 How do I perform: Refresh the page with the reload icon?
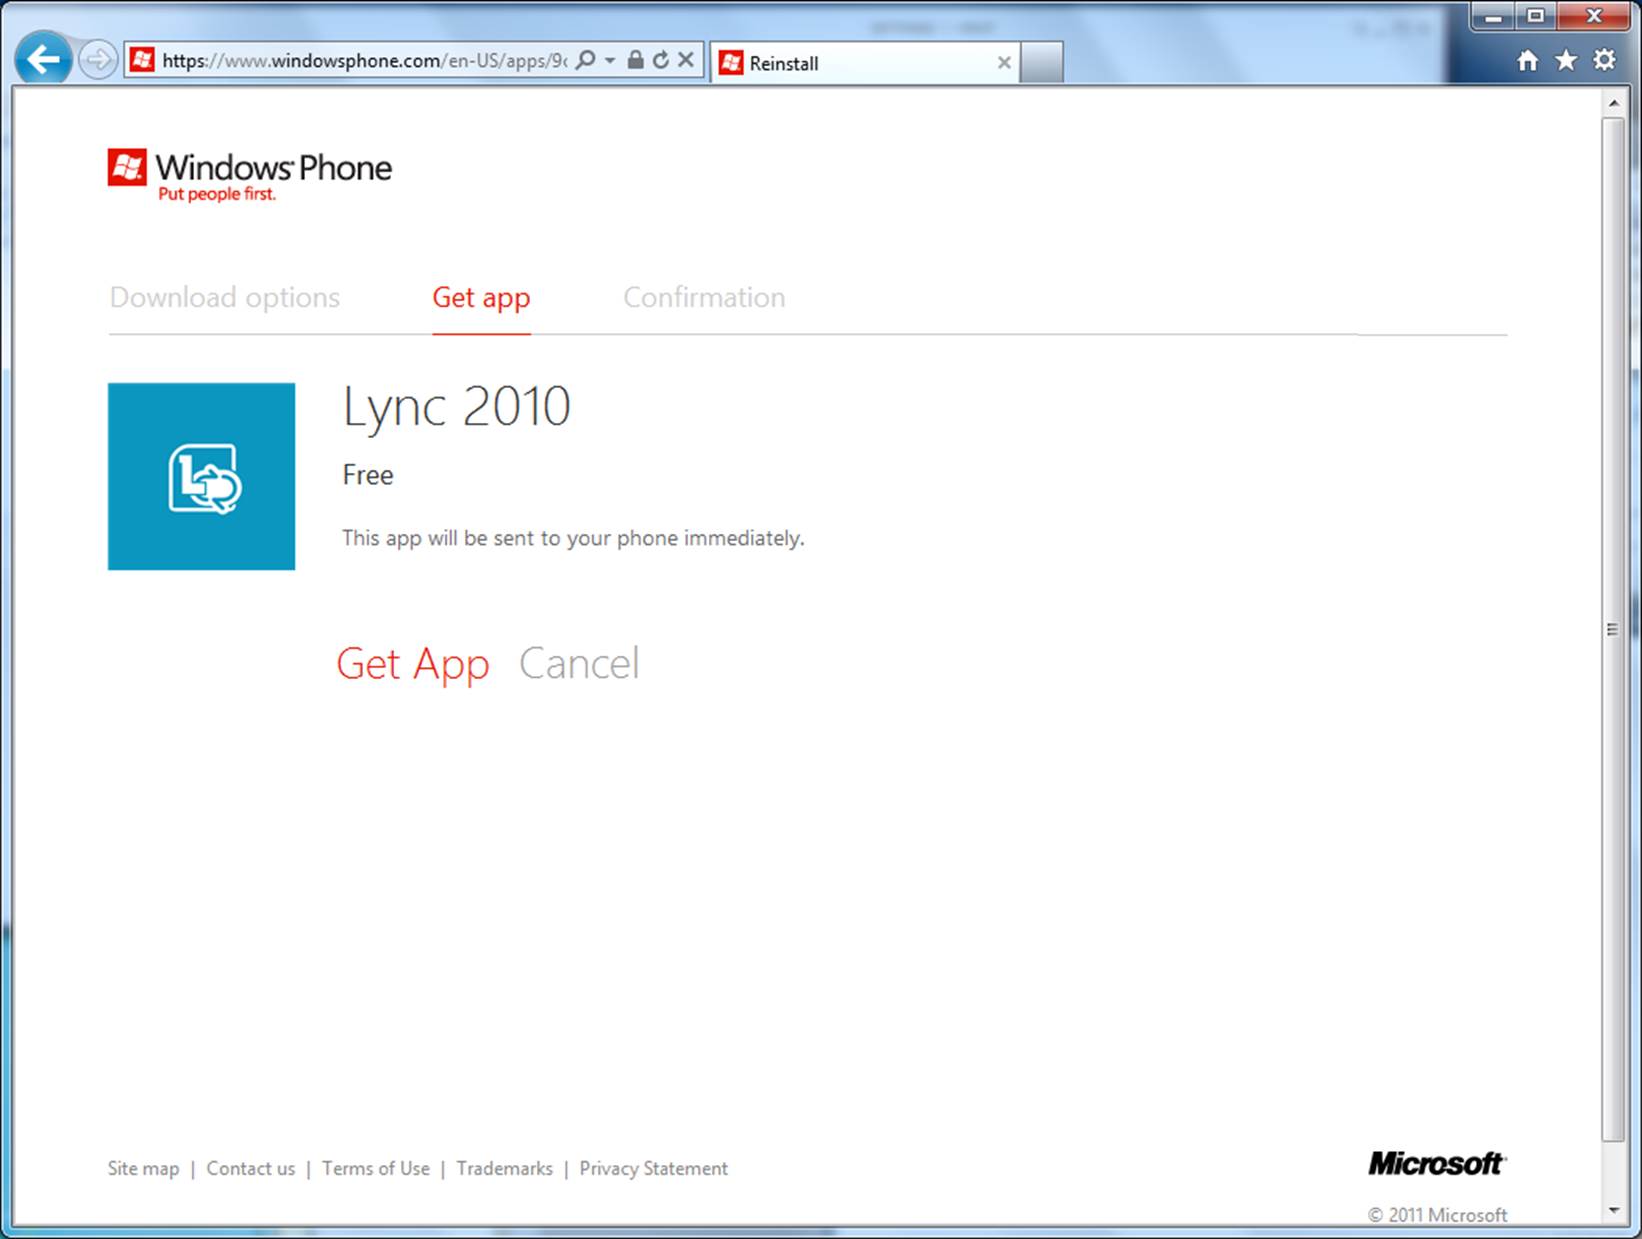(660, 60)
